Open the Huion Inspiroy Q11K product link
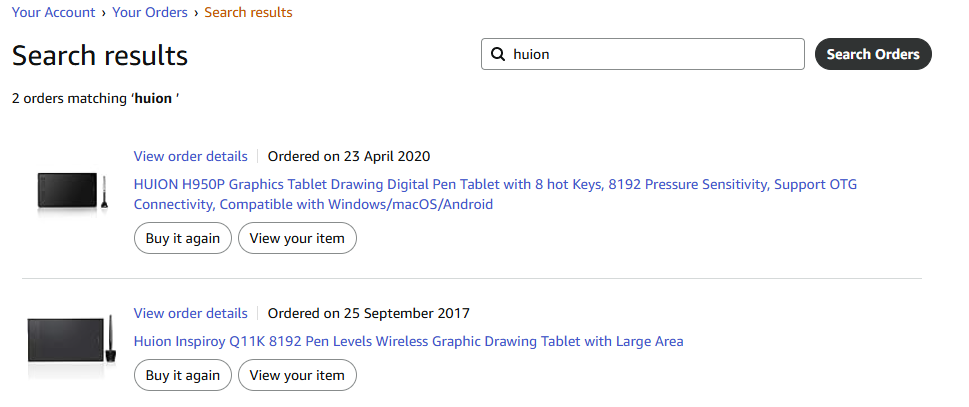The width and height of the screenshot is (969, 407). (x=408, y=342)
